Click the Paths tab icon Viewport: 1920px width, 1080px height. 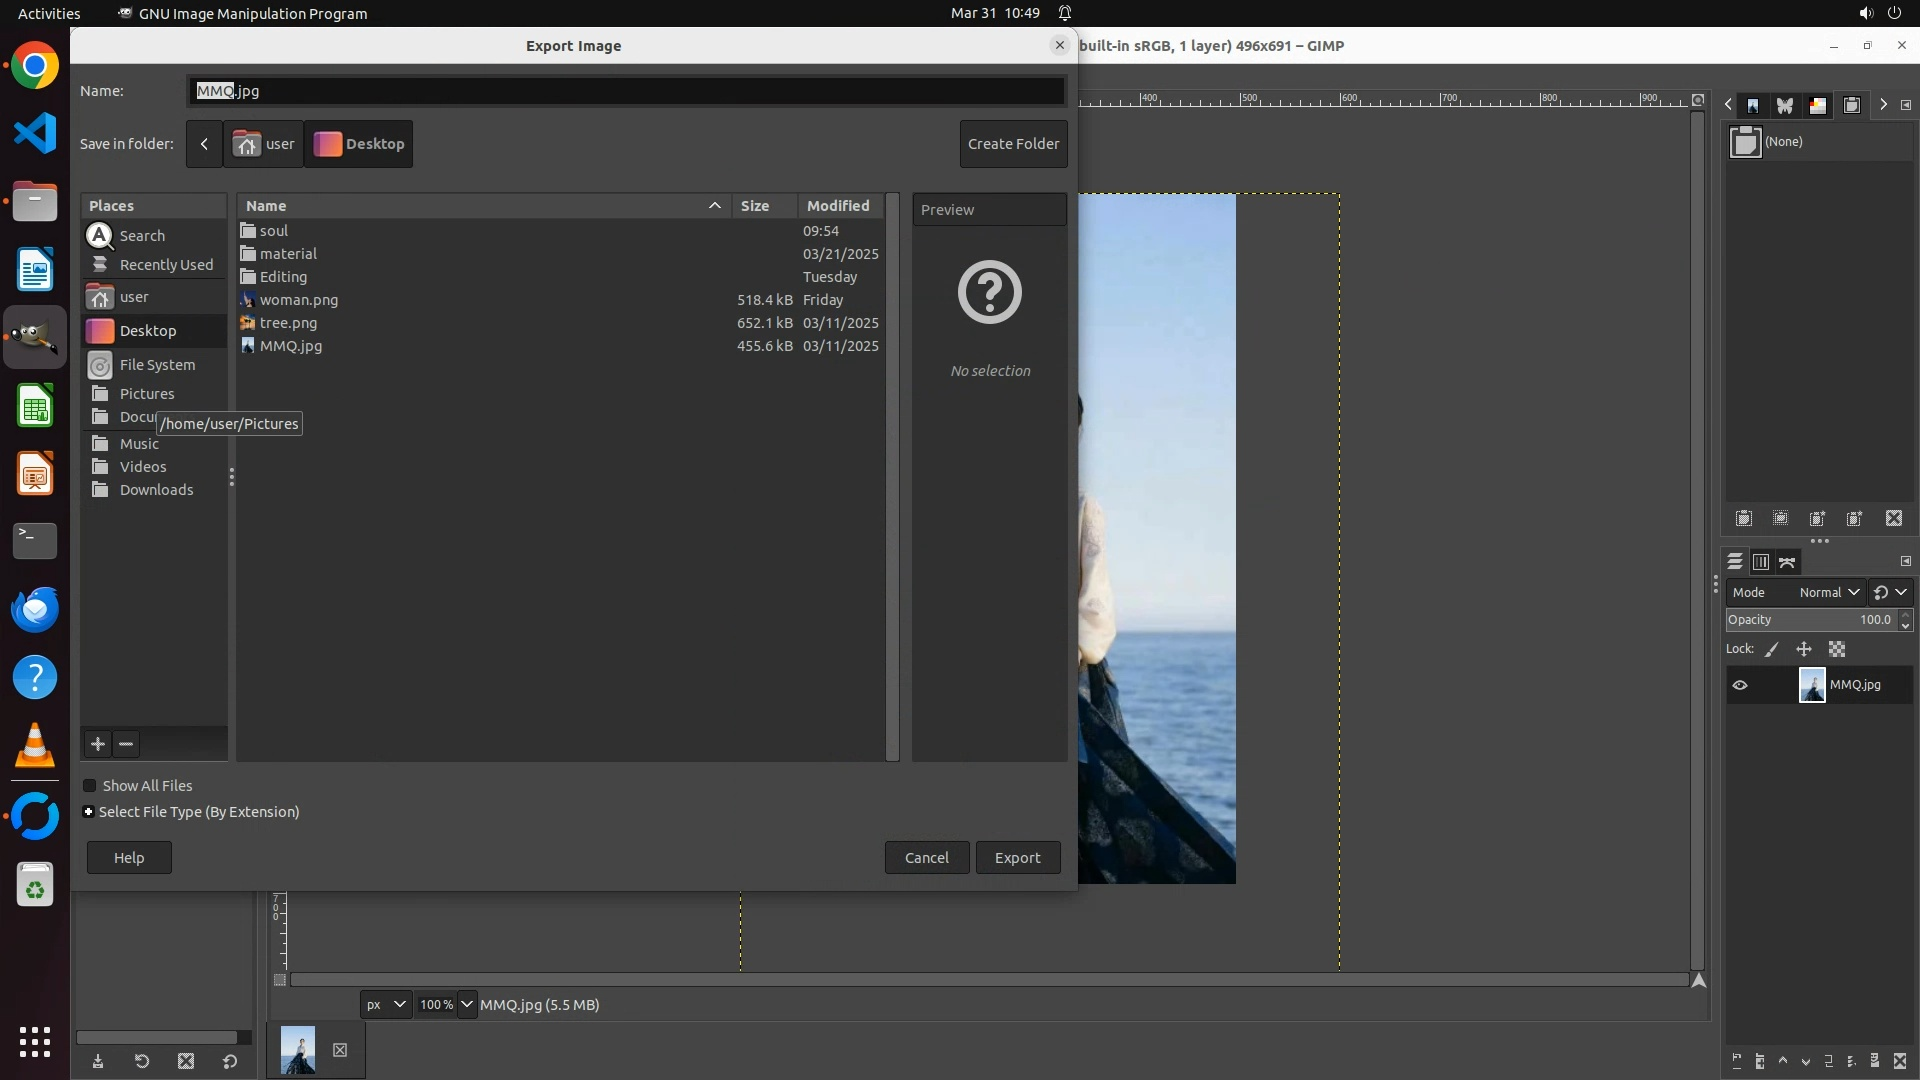1787,562
